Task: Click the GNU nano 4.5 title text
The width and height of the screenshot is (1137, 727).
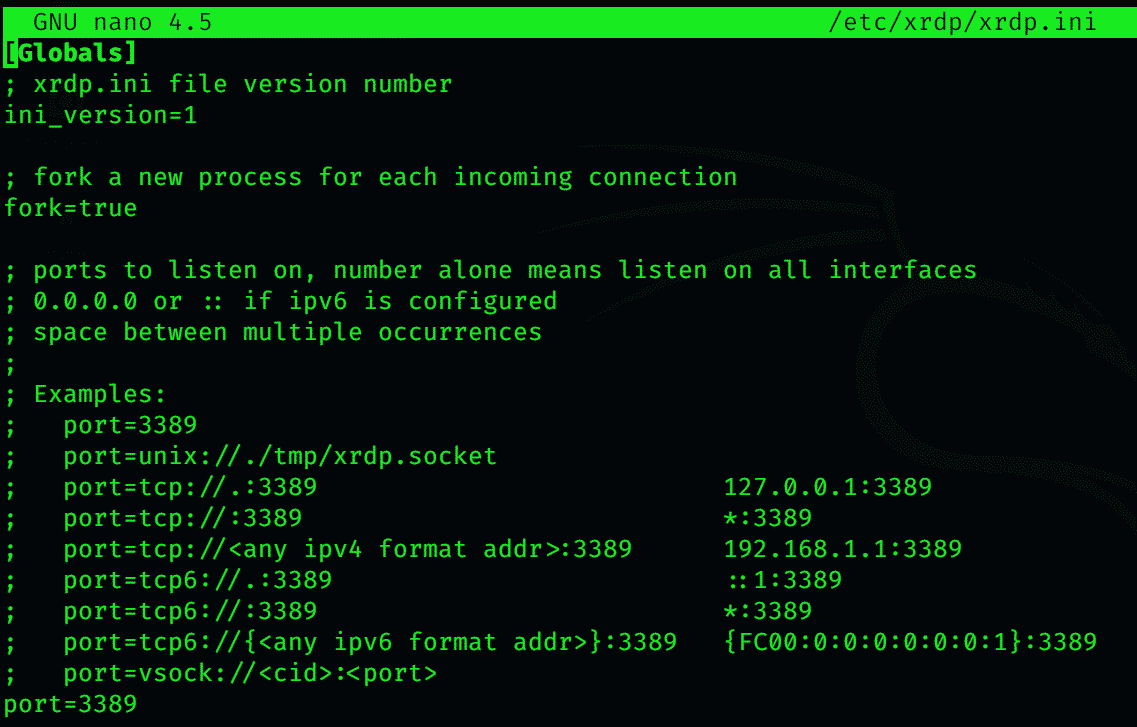Action: [x=123, y=22]
